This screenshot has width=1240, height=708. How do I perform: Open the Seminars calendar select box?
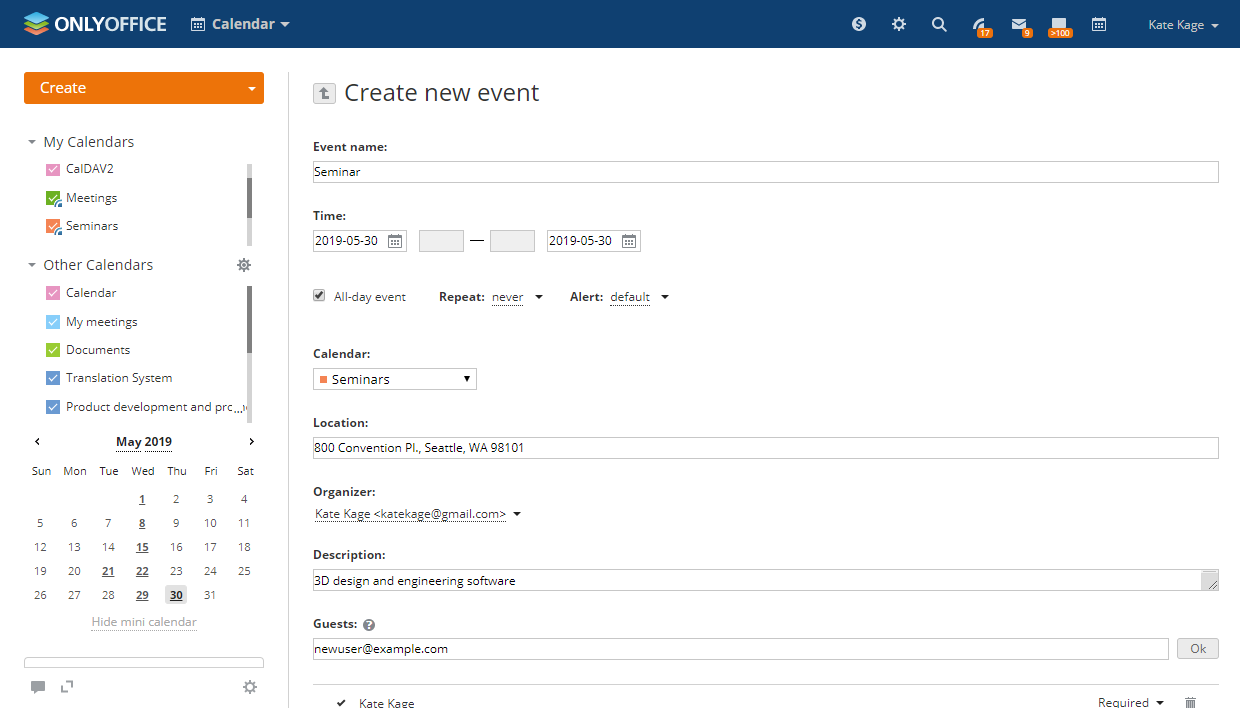tap(395, 379)
